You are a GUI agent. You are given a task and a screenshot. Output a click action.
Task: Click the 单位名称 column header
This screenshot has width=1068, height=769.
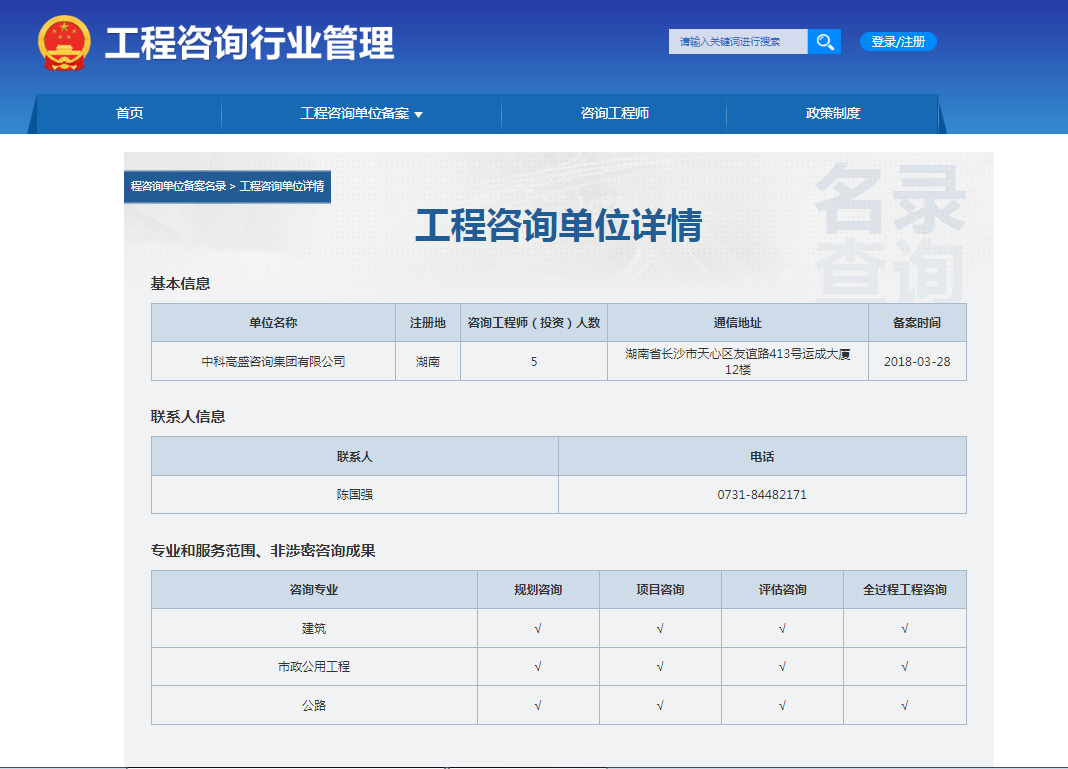[x=273, y=323]
